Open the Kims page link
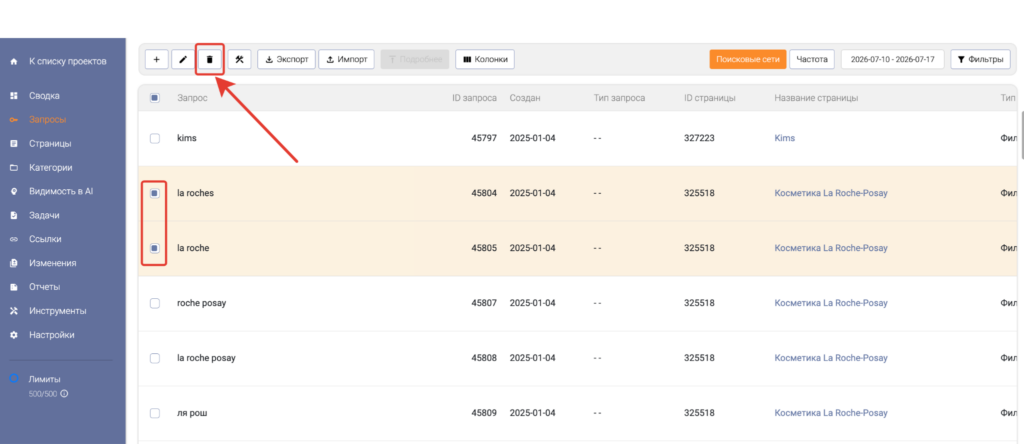 click(x=784, y=138)
